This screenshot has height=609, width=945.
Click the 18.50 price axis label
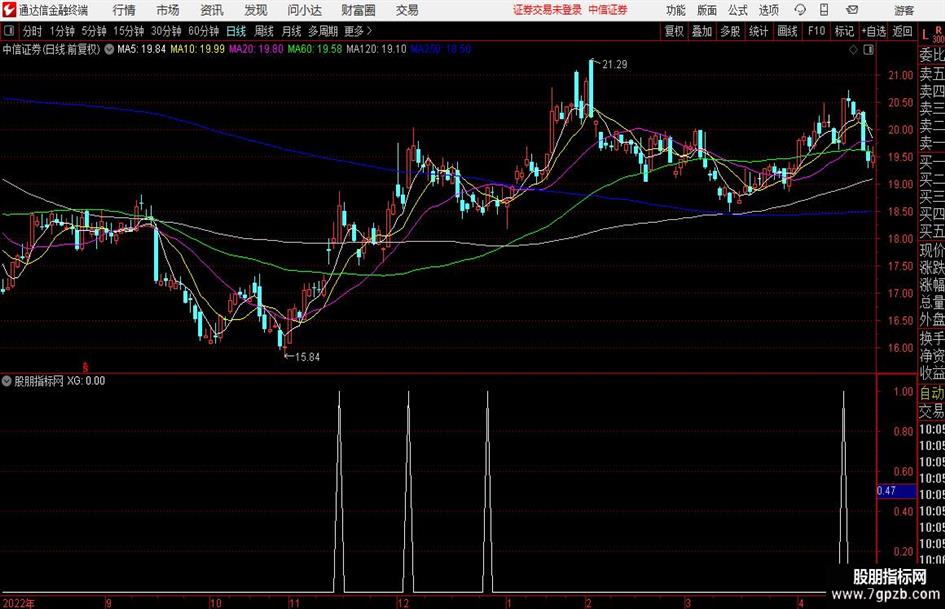[900, 212]
